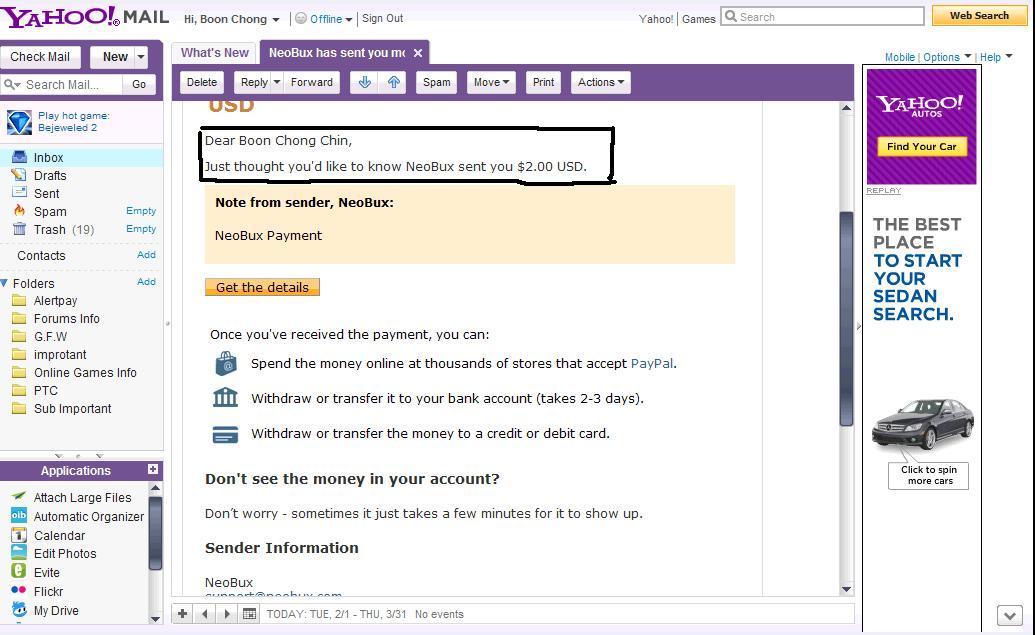This screenshot has height=635, width=1035.
Task: Expand the New button dropdown arrow
Action: click(x=141, y=57)
